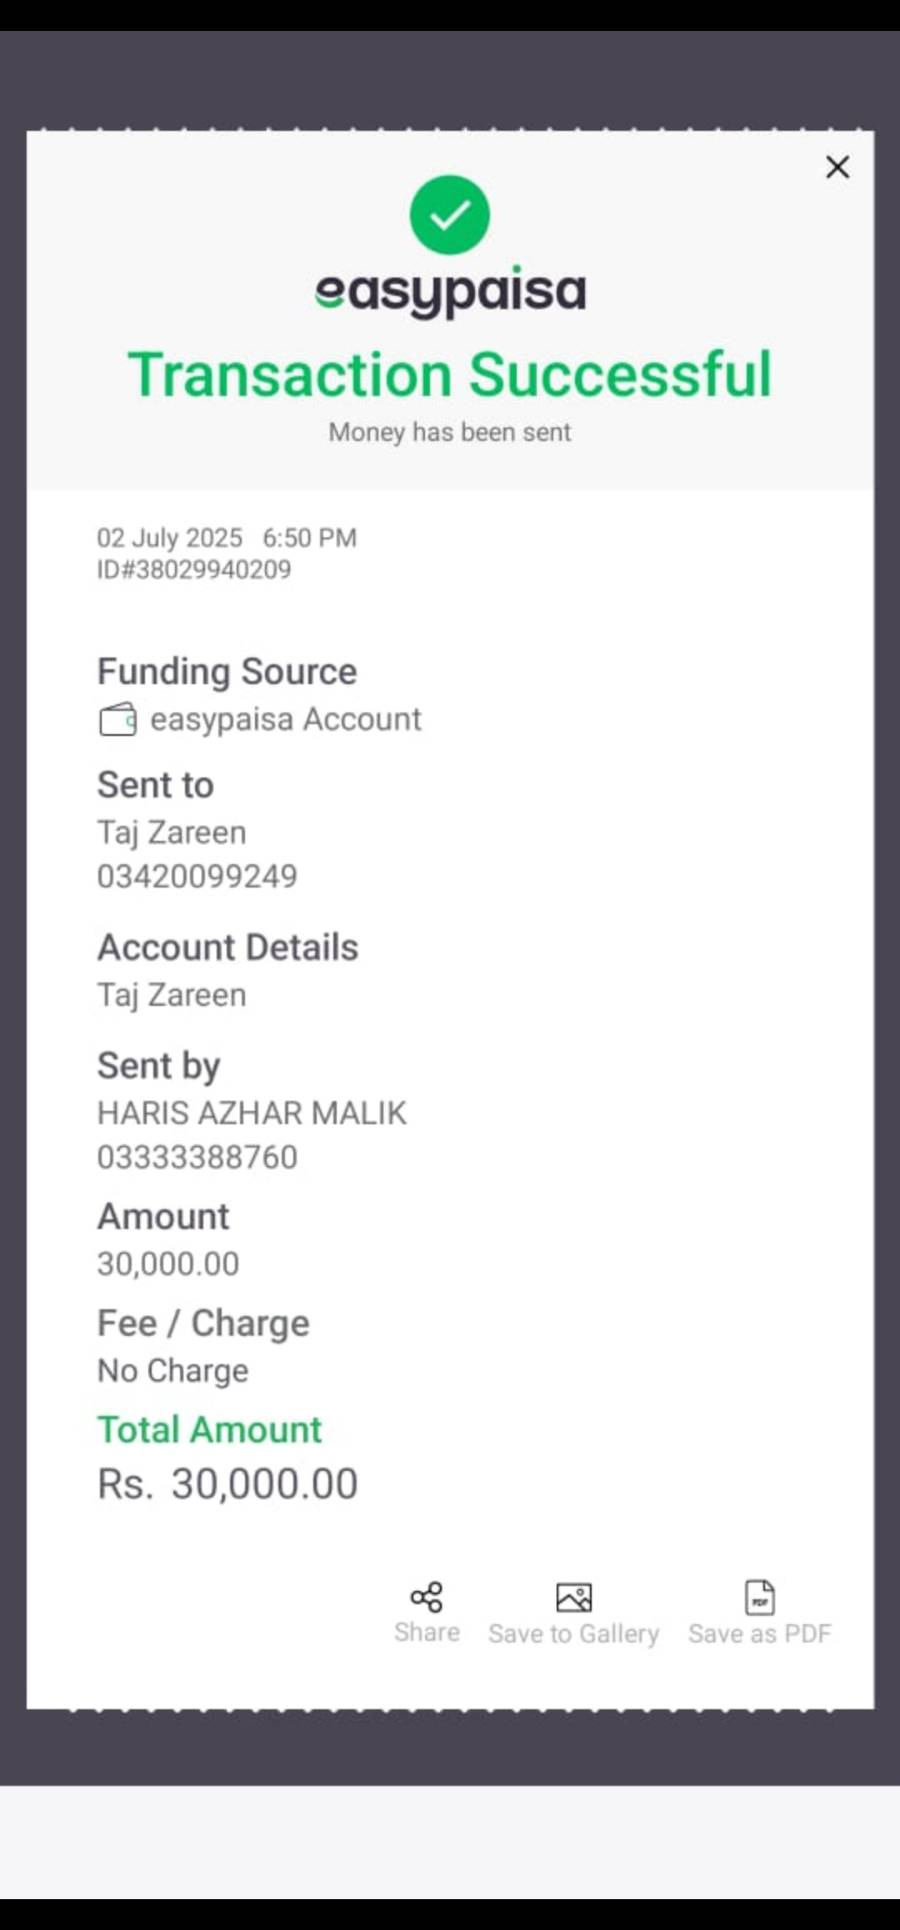
Task: Click the easypaisa Account funding source text
Action: [x=285, y=719]
